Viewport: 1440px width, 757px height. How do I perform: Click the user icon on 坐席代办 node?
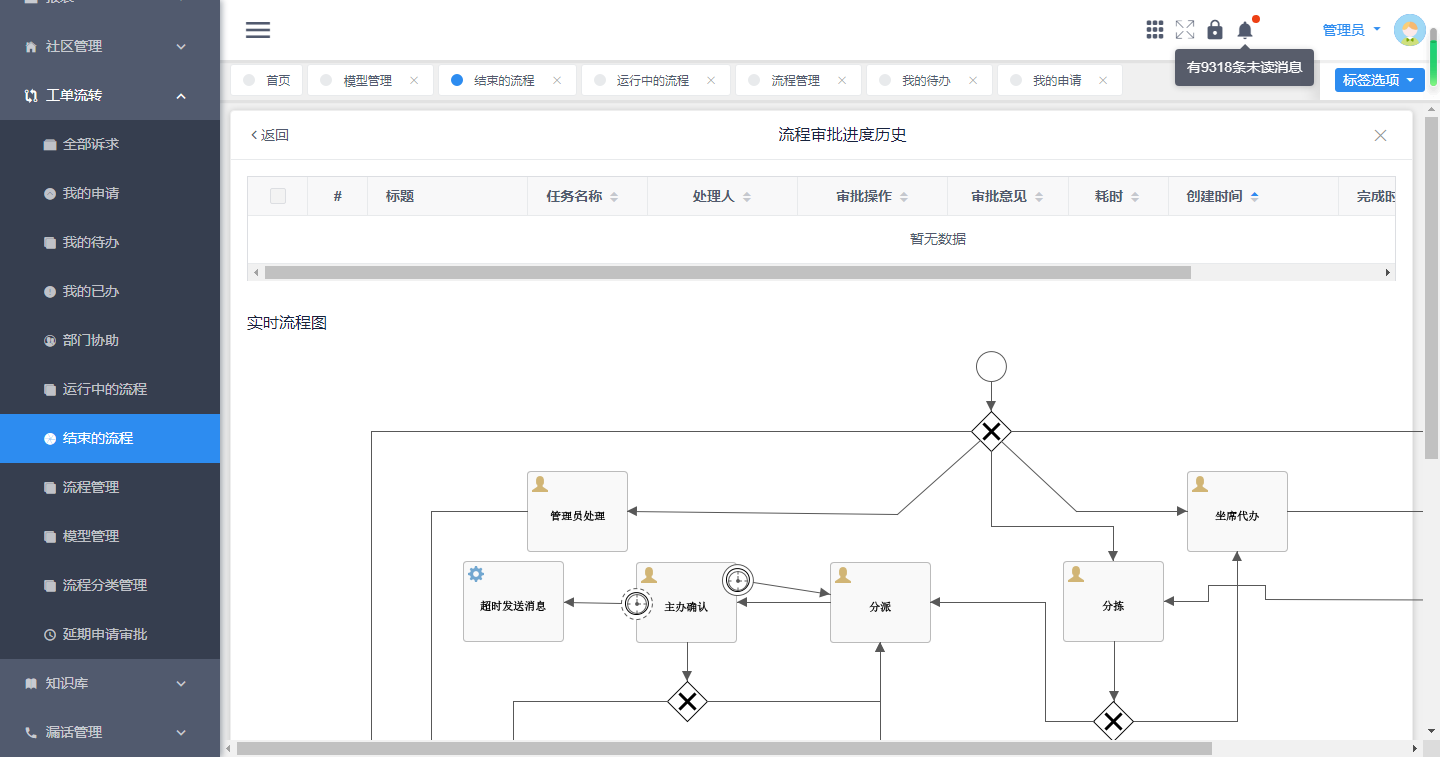1200,484
